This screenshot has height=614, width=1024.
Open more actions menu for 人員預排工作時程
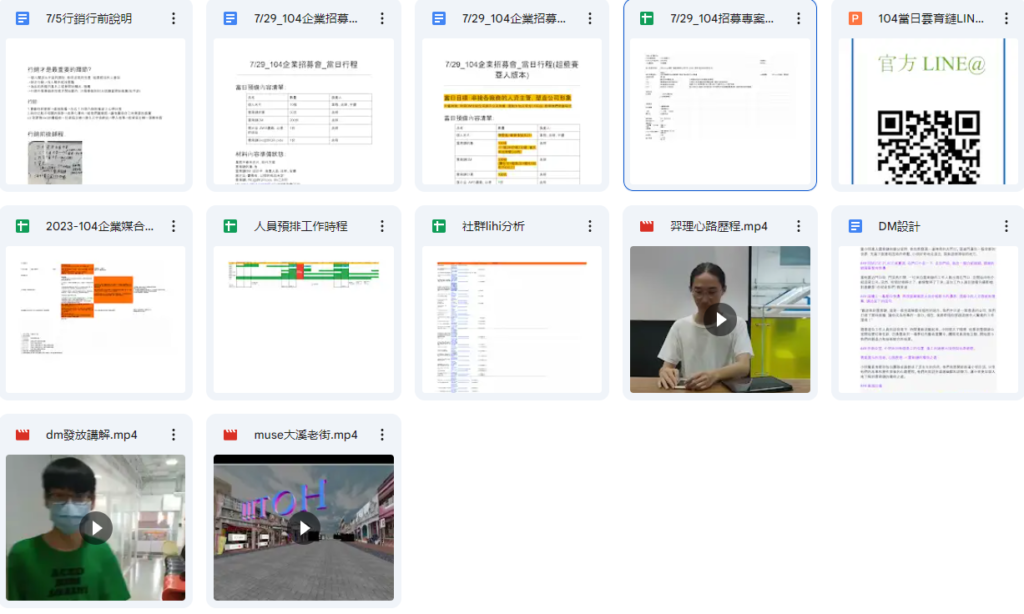(382, 227)
